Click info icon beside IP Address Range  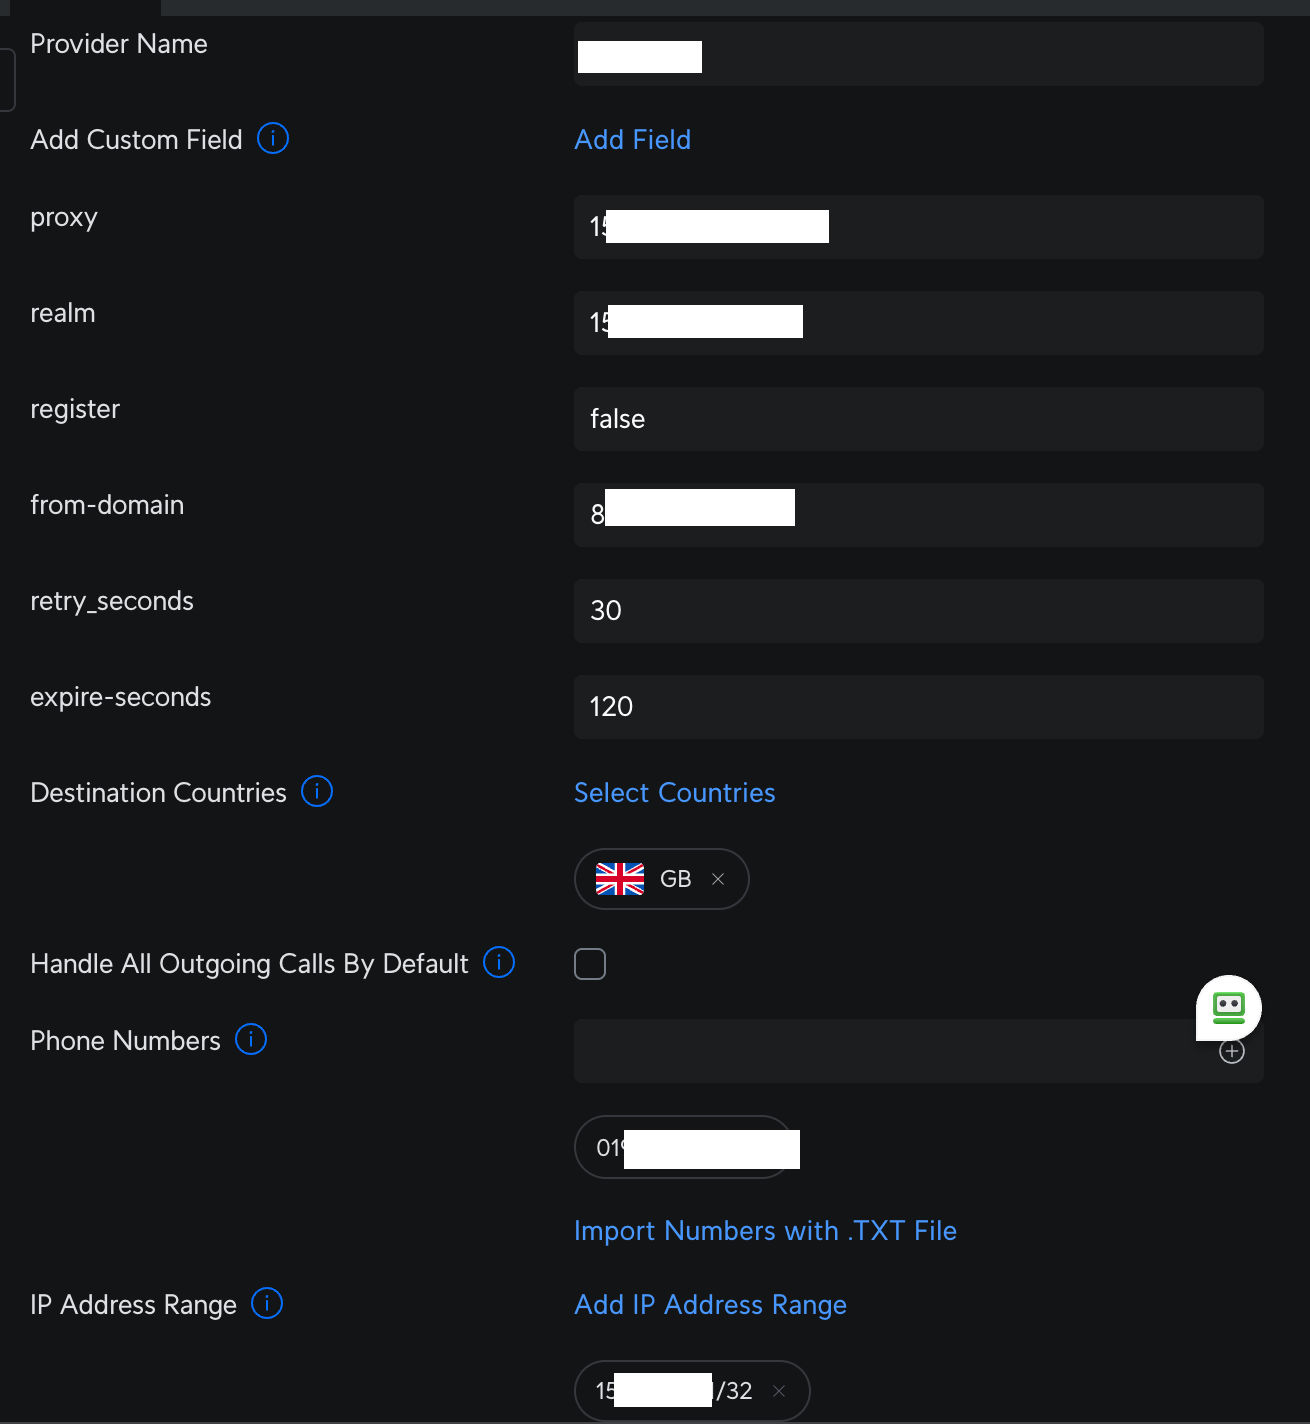pyautogui.click(x=267, y=1303)
